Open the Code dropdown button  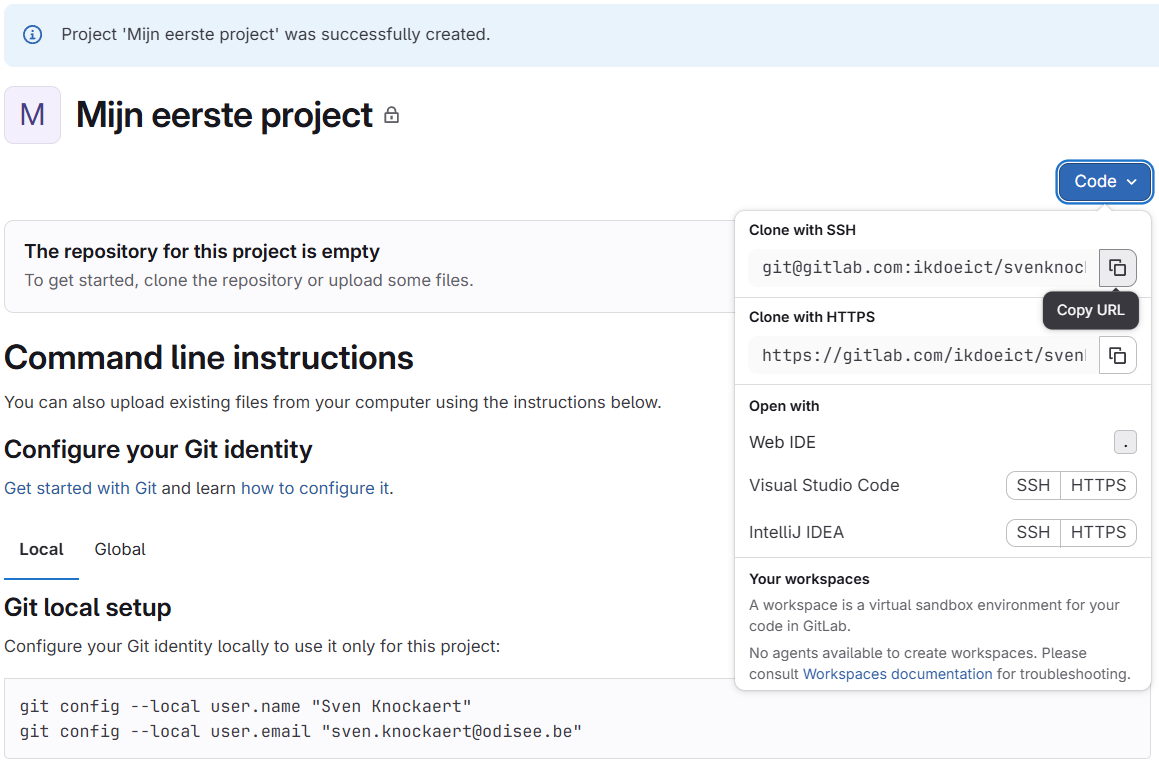click(x=1104, y=182)
